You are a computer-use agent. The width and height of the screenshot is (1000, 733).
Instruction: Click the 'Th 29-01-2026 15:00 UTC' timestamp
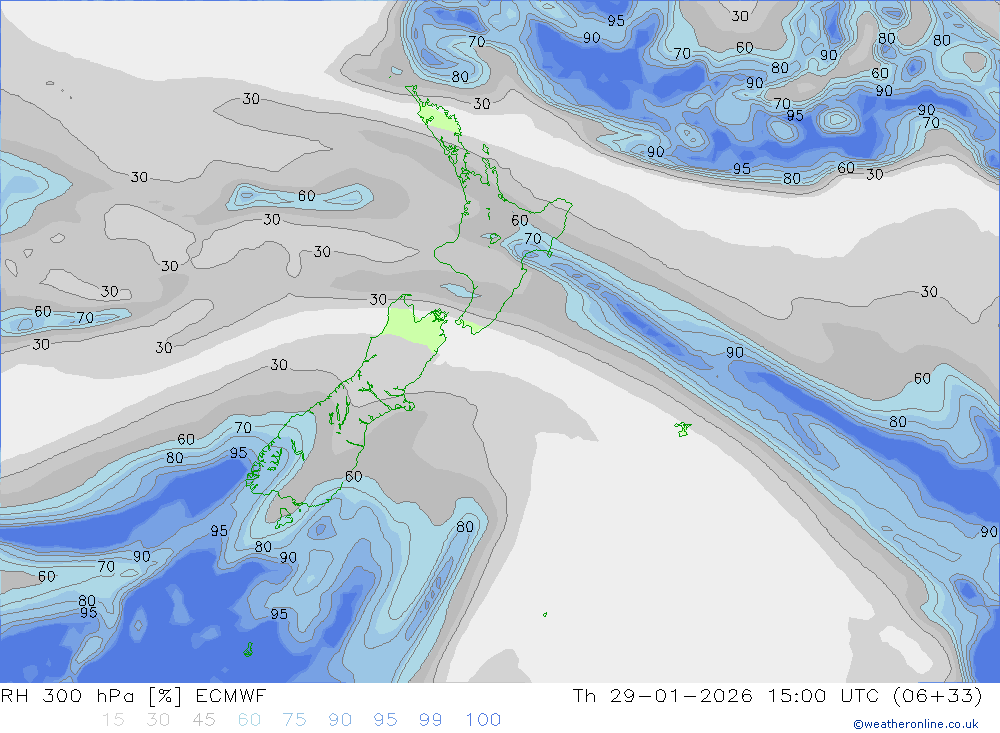click(725, 695)
